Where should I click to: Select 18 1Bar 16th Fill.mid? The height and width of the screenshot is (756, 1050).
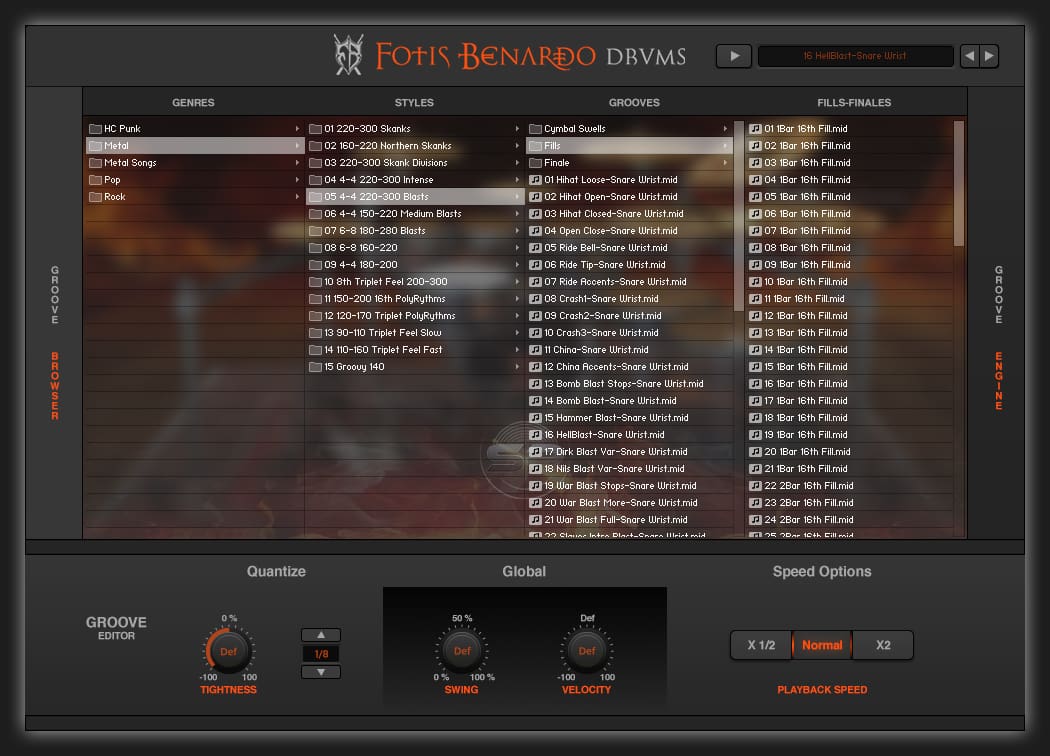click(850, 418)
